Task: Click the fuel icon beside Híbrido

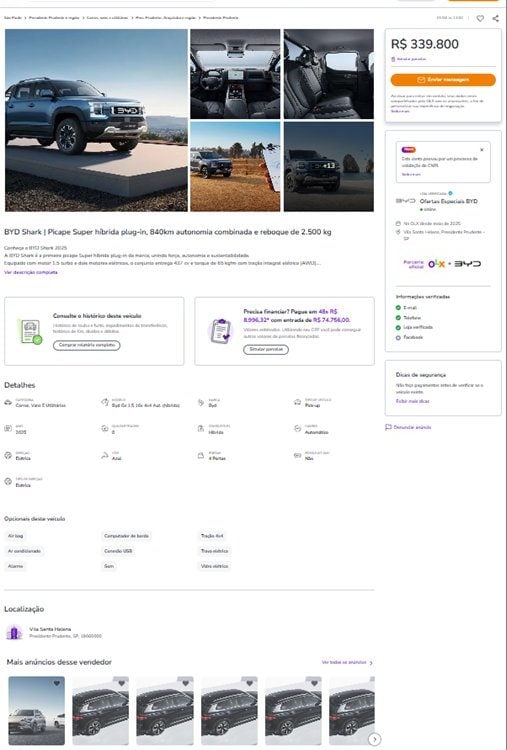Action: tap(201, 429)
